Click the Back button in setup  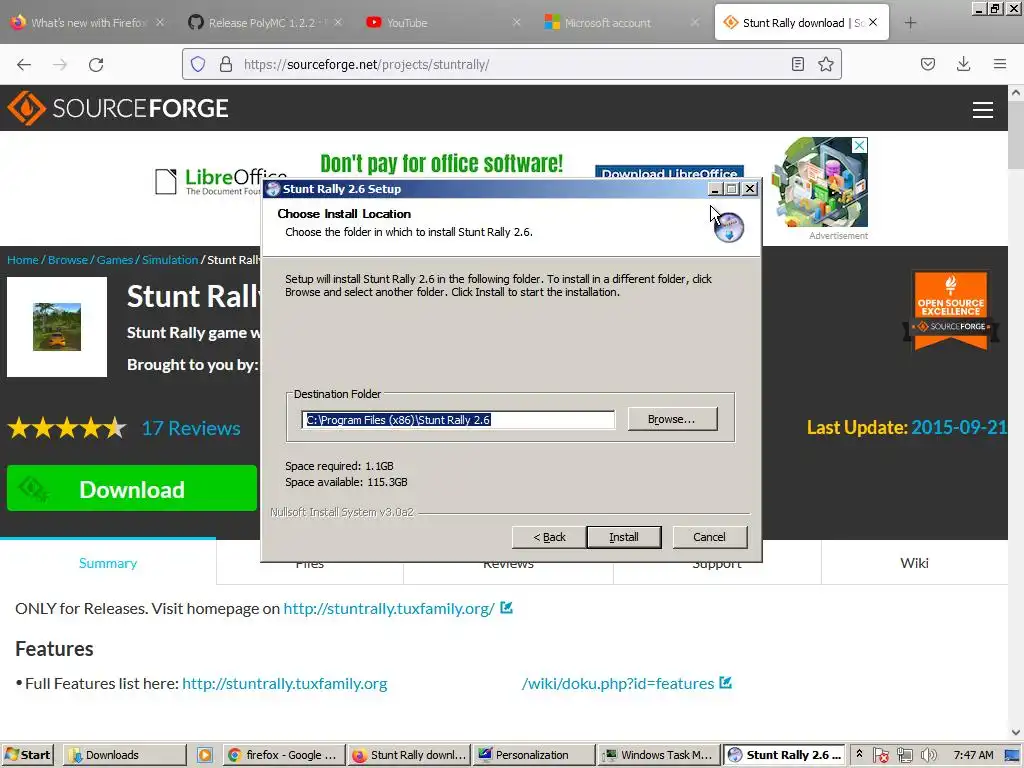click(x=549, y=537)
